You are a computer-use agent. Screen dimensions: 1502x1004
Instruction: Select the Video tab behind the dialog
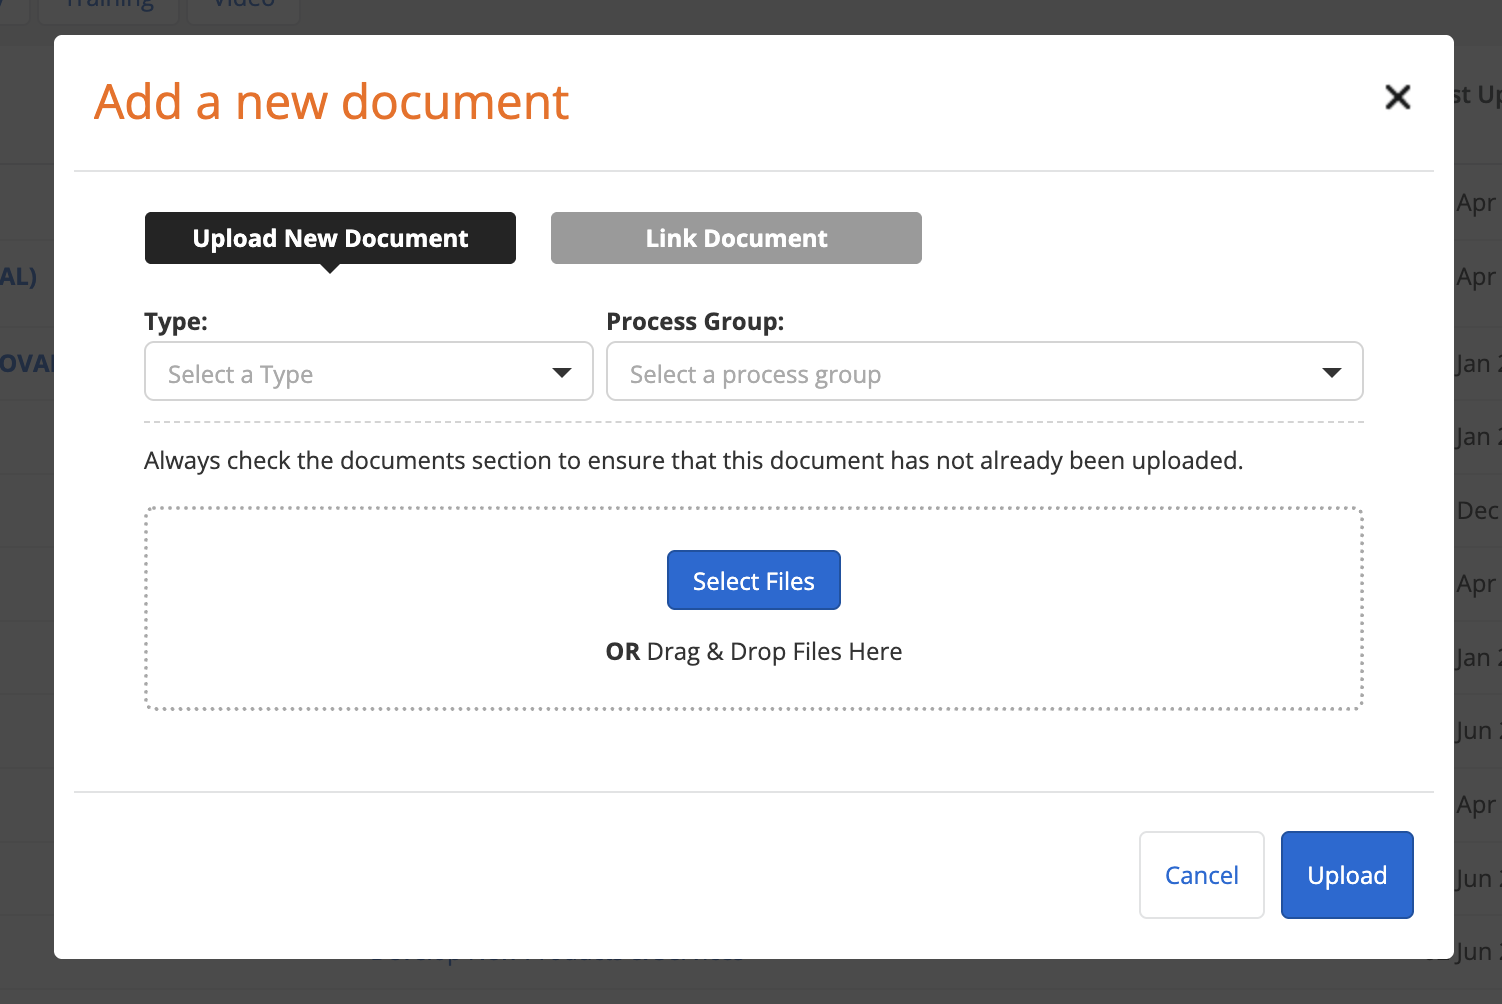coord(244,8)
